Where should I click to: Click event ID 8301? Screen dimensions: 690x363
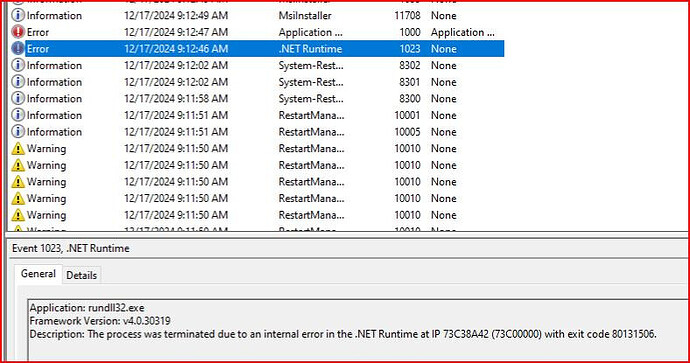[x=409, y=82]
